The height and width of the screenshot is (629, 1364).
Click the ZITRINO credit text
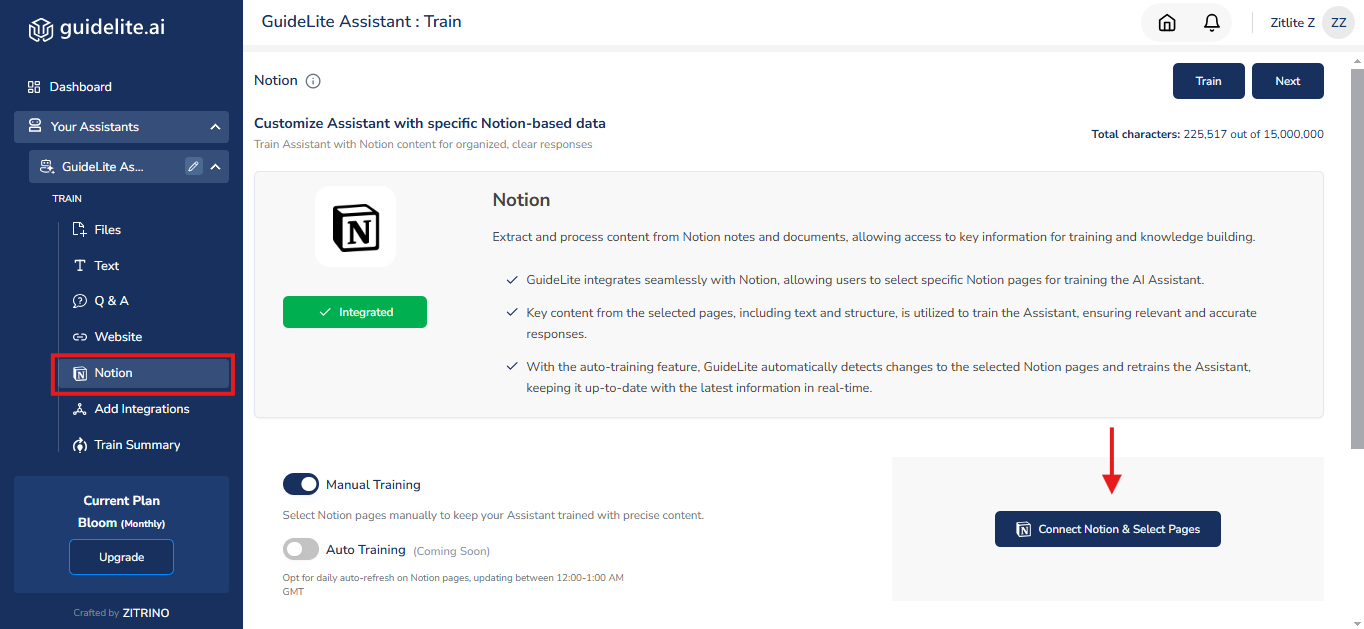coord(147,613)
